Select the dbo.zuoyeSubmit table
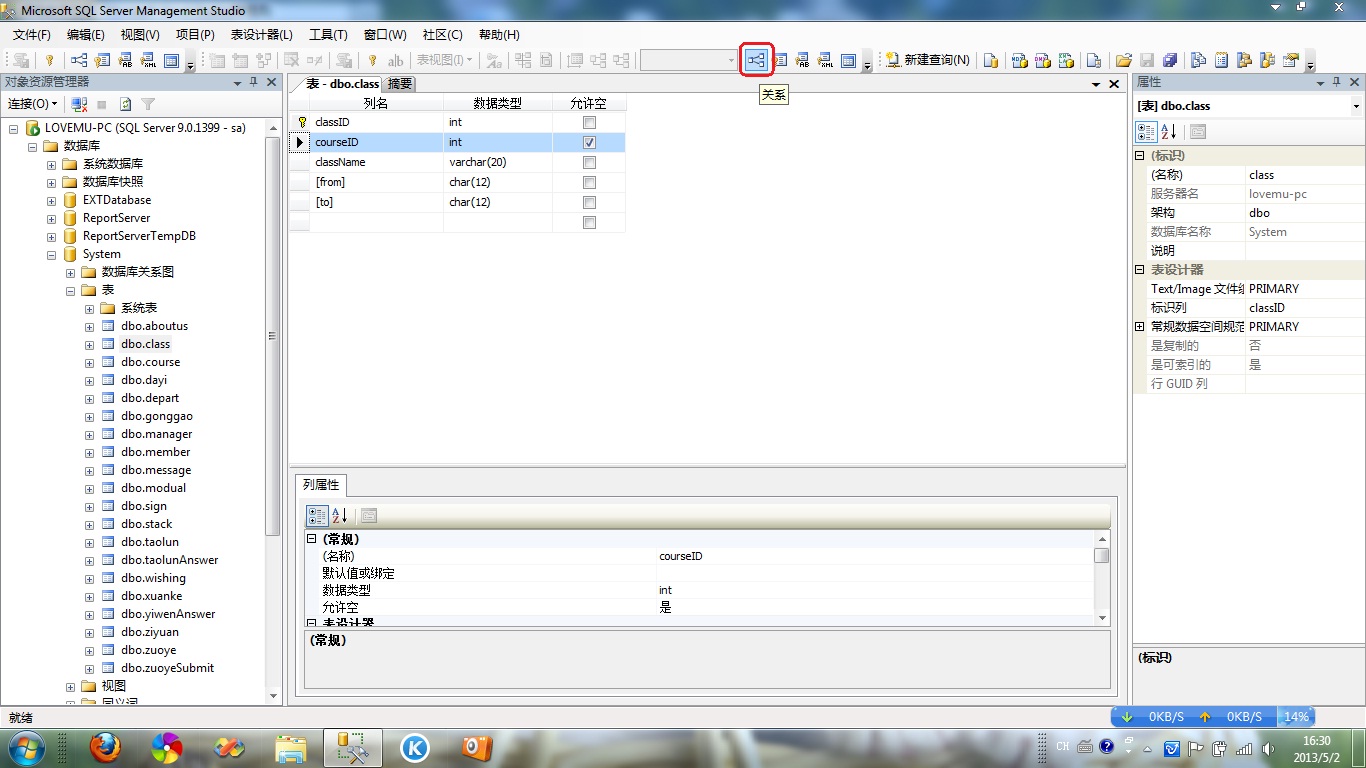This screenshot has width=1366, height=768. pos(167,668)
